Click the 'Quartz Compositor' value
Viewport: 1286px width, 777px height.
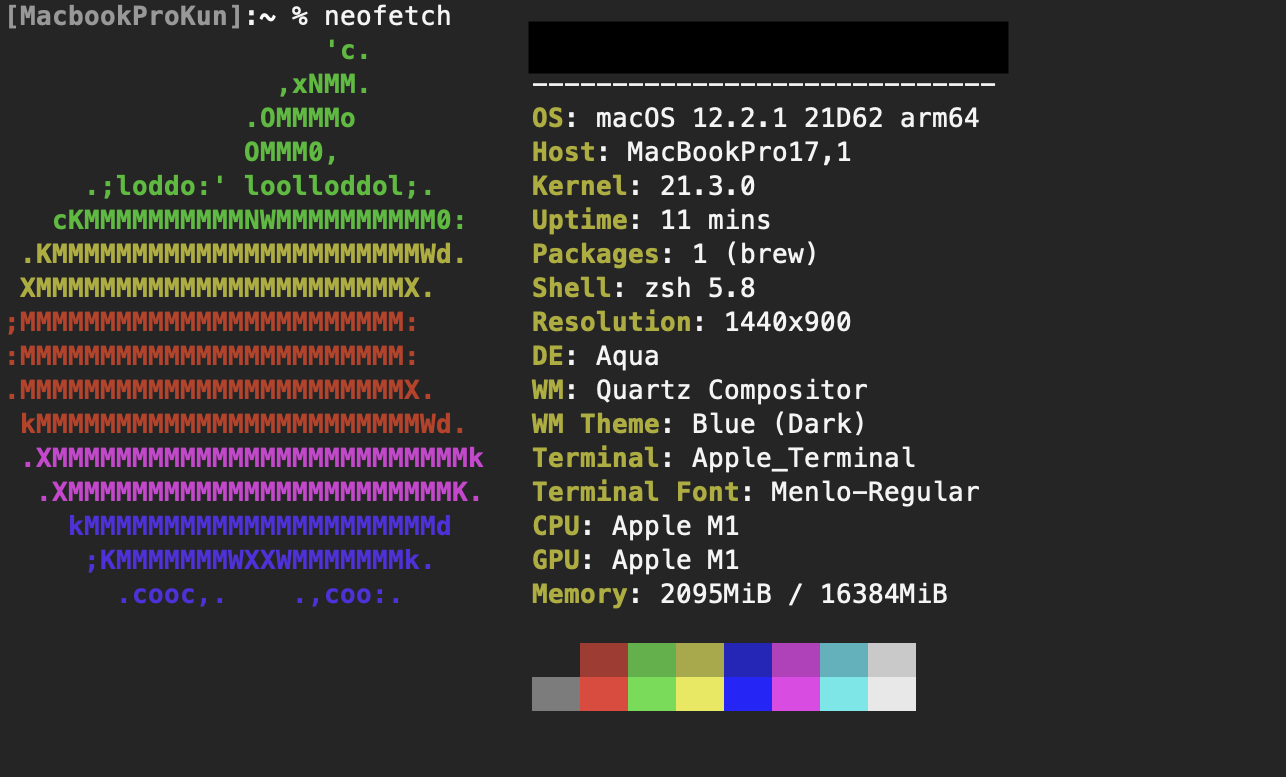click(x=732, y=390)
